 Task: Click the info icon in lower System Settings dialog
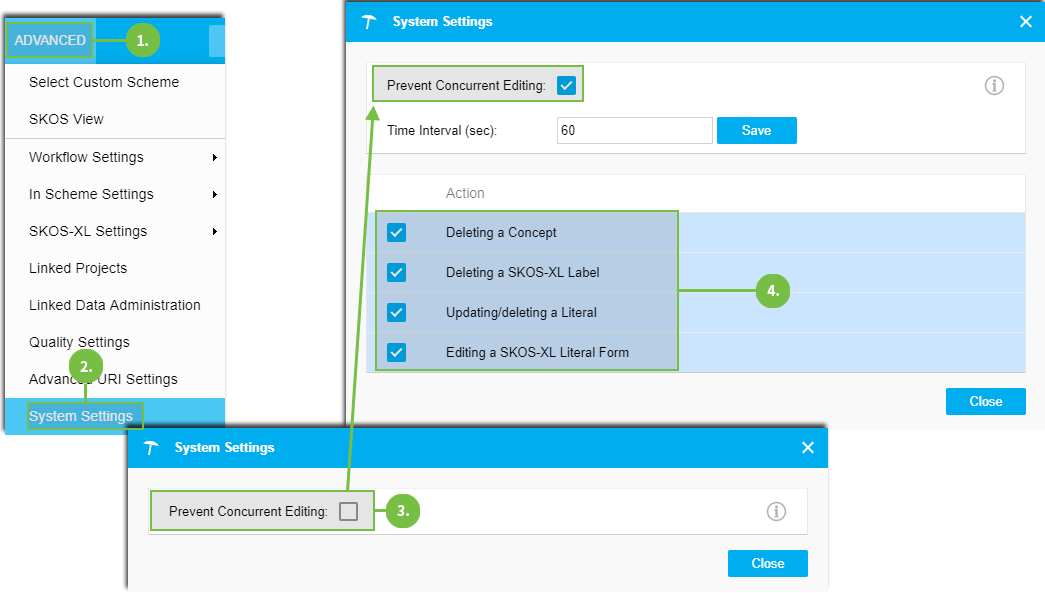(776, 512)
